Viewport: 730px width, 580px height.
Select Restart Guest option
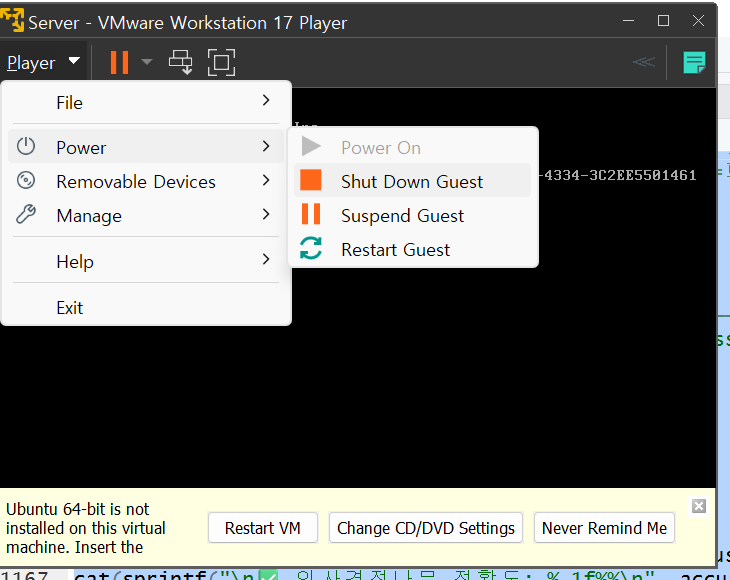pyautogui.click(x=412, y=249)
